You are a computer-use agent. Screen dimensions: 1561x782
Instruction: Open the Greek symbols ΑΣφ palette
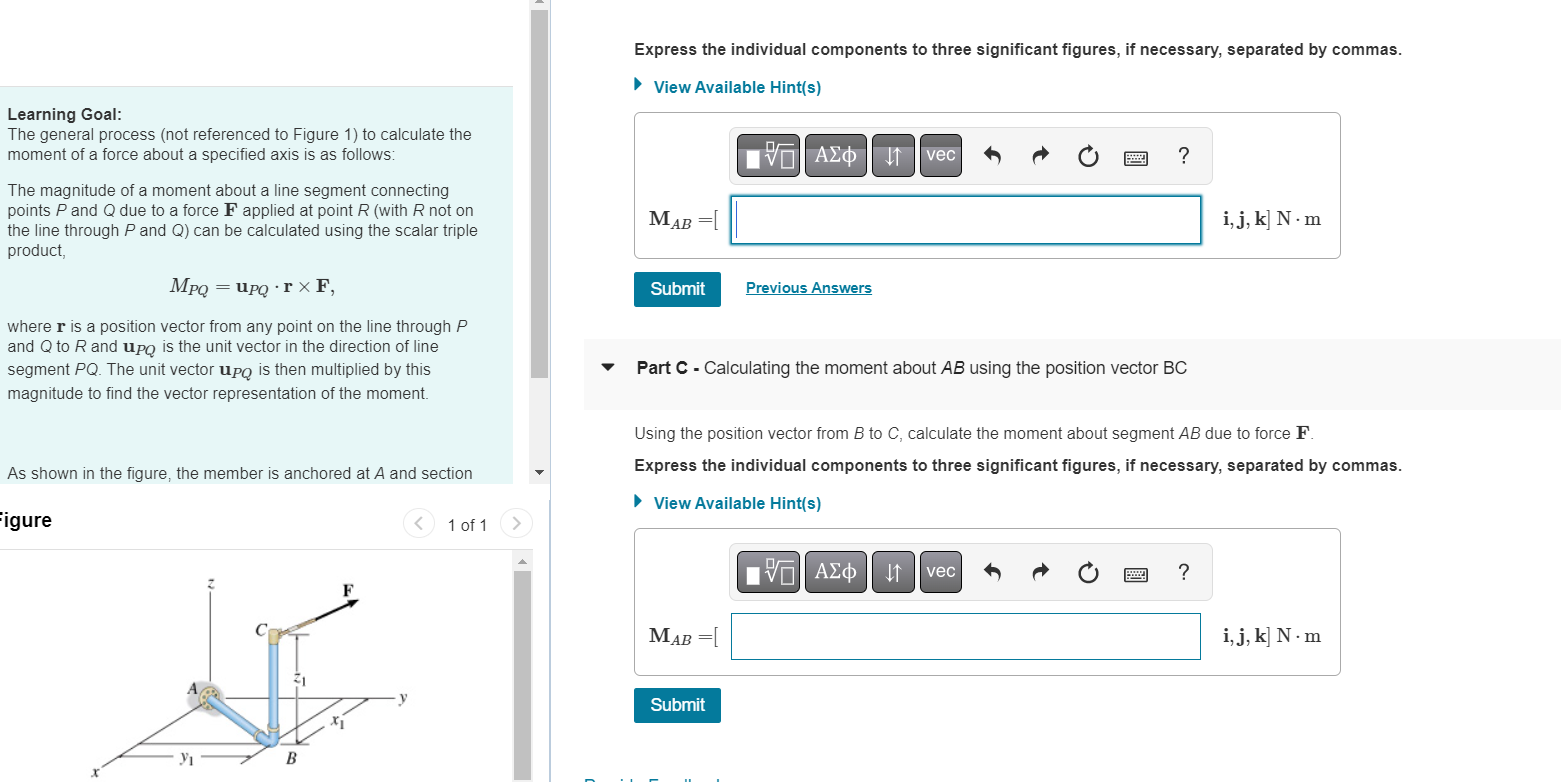tap(835, 156)
